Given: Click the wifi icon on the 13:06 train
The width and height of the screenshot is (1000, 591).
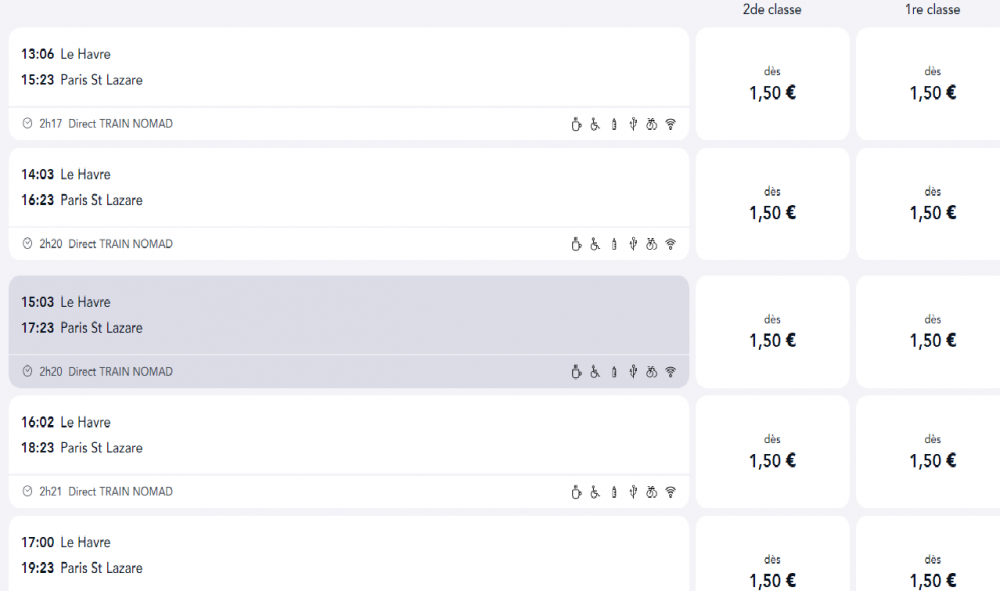Looking at the screenshot, I should point(670,124).
